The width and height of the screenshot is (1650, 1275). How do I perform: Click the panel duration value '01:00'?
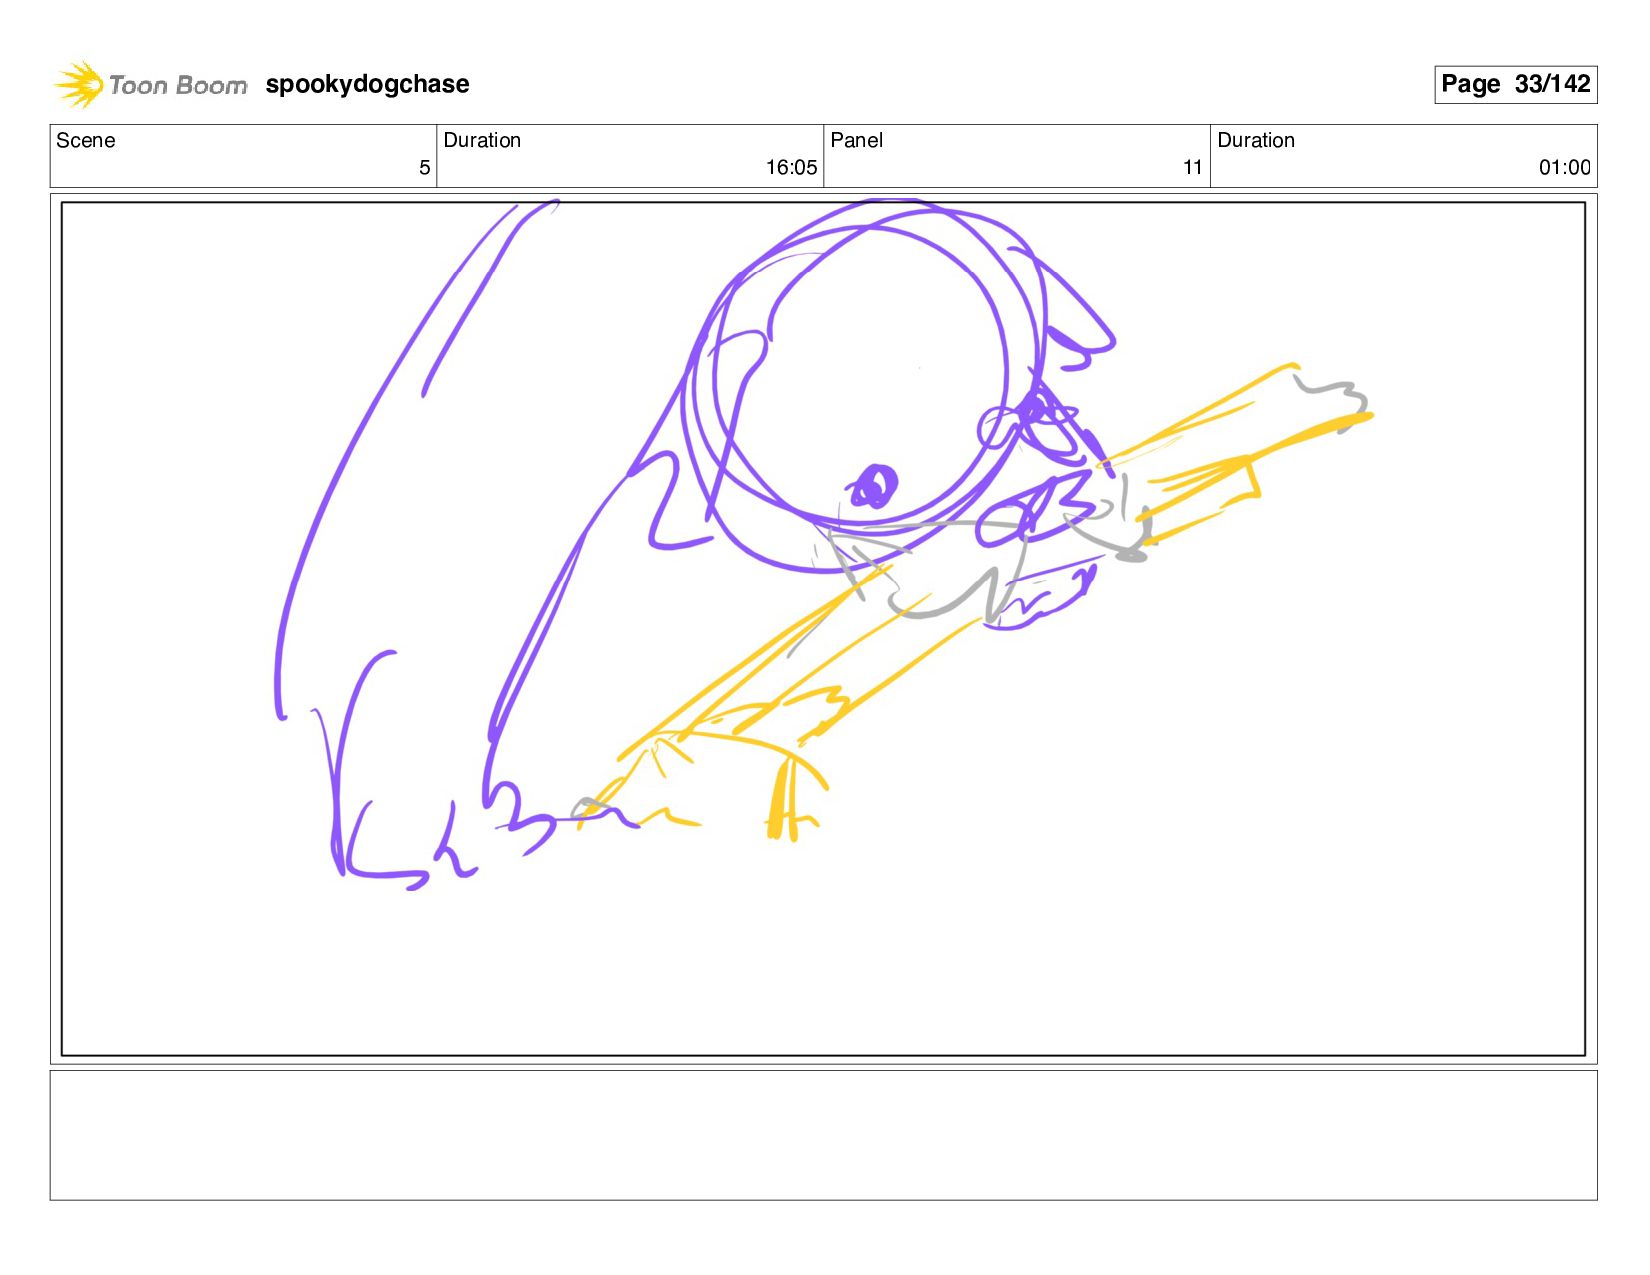1564,168
